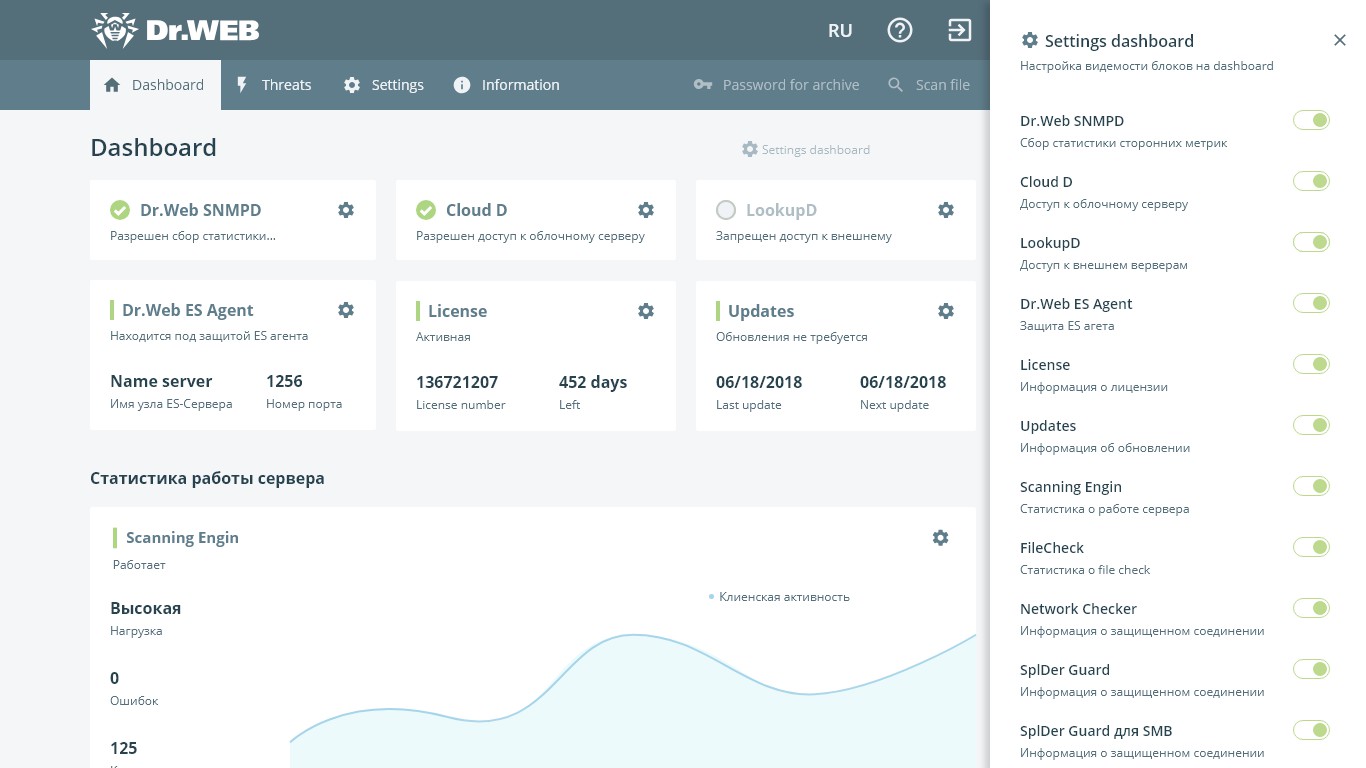Switch language with RU button

point(840,30)
